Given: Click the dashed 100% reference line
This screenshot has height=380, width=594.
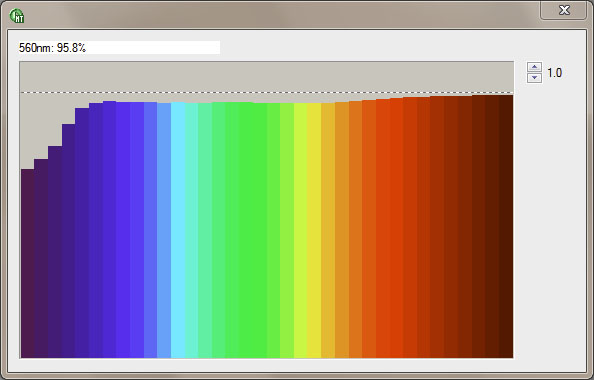Looking at the screenshot, I should click(x=267, y=92).
